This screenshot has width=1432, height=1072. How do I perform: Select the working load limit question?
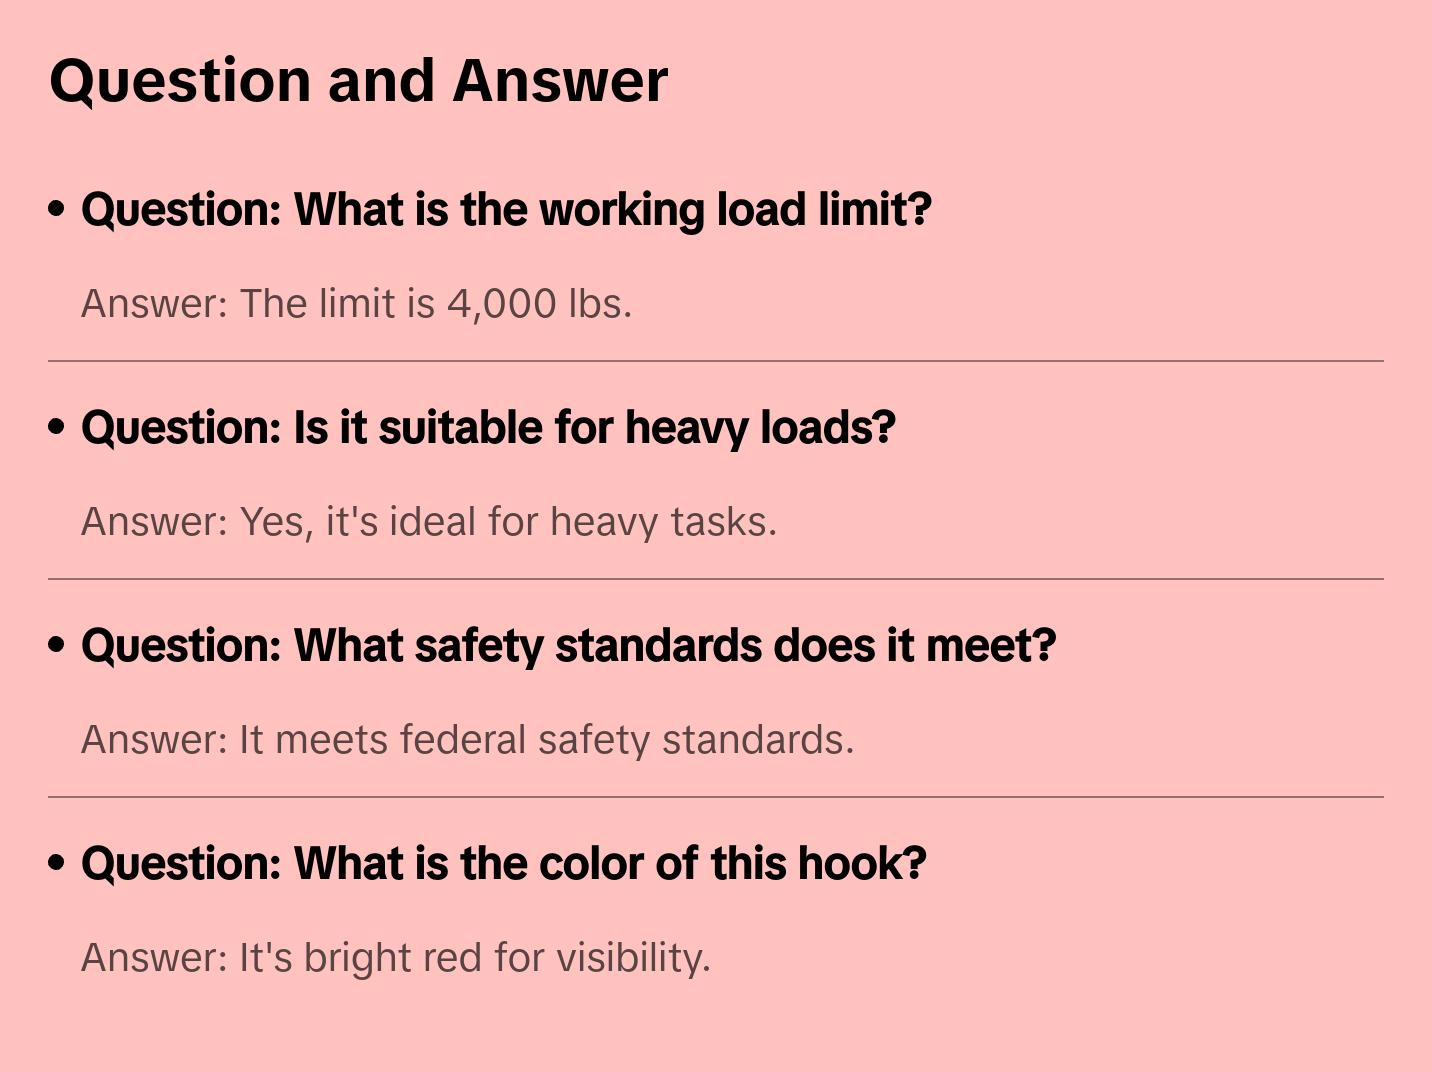[x=506, y=210]
